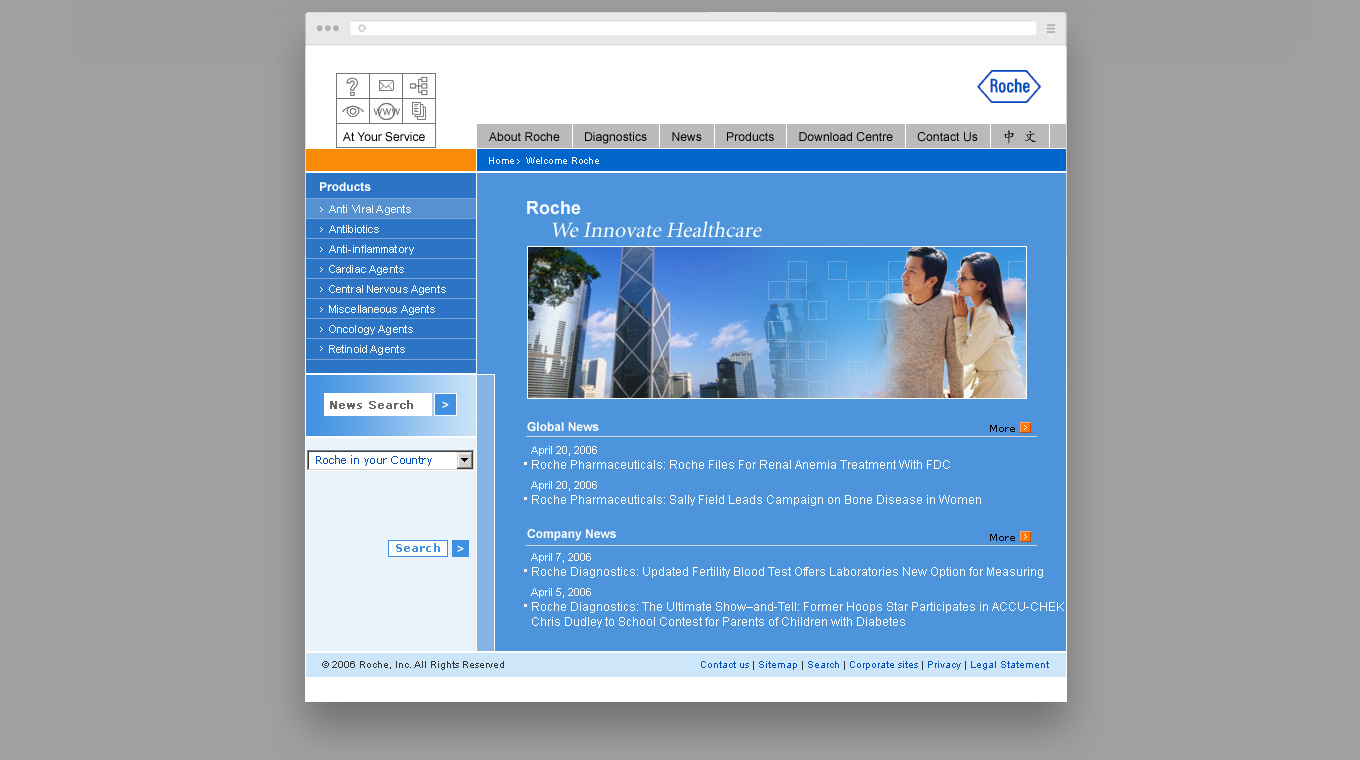Open the Diagnostics navigation tab

(x=615, y=137)
